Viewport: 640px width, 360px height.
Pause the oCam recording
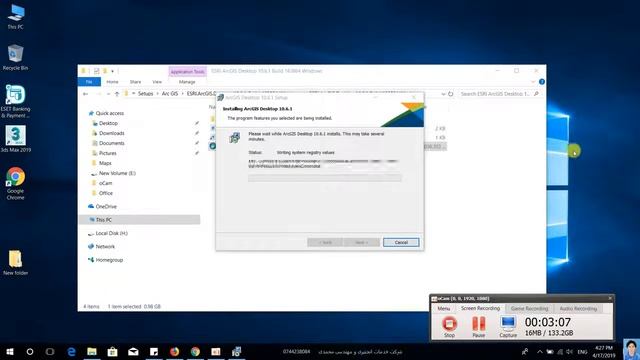click(x=478, y=326)
